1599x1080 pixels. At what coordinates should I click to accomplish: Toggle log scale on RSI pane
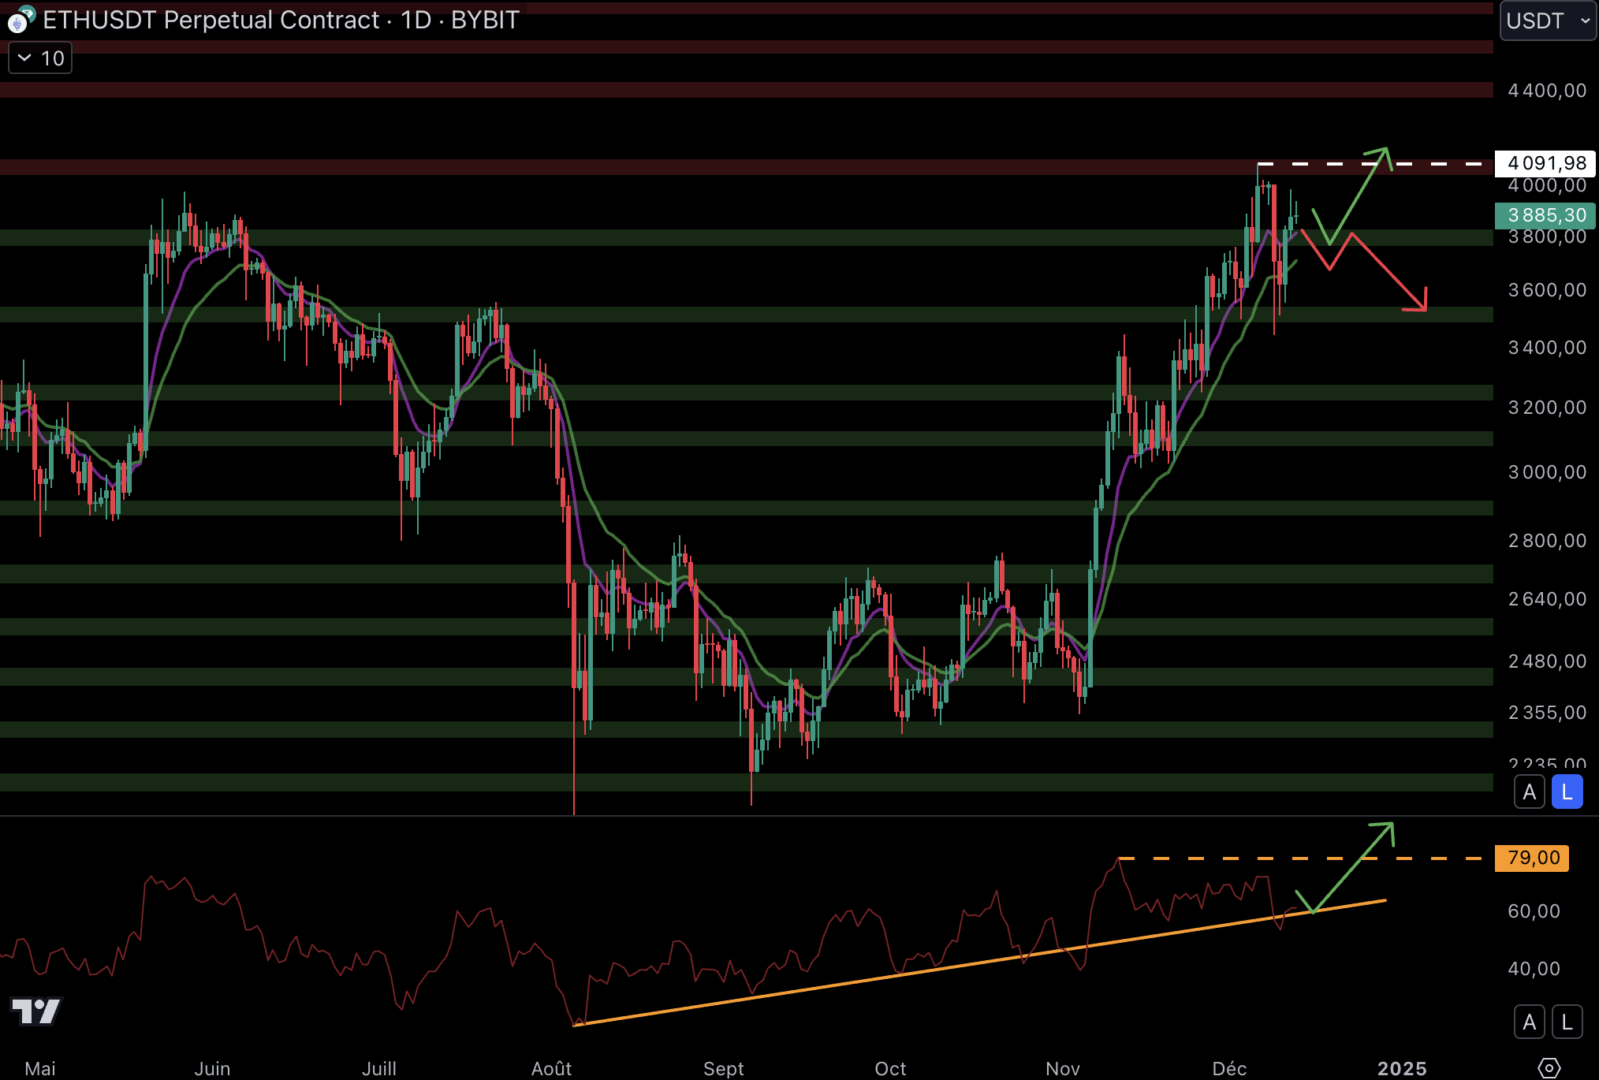click(x=1566, y=1022)
